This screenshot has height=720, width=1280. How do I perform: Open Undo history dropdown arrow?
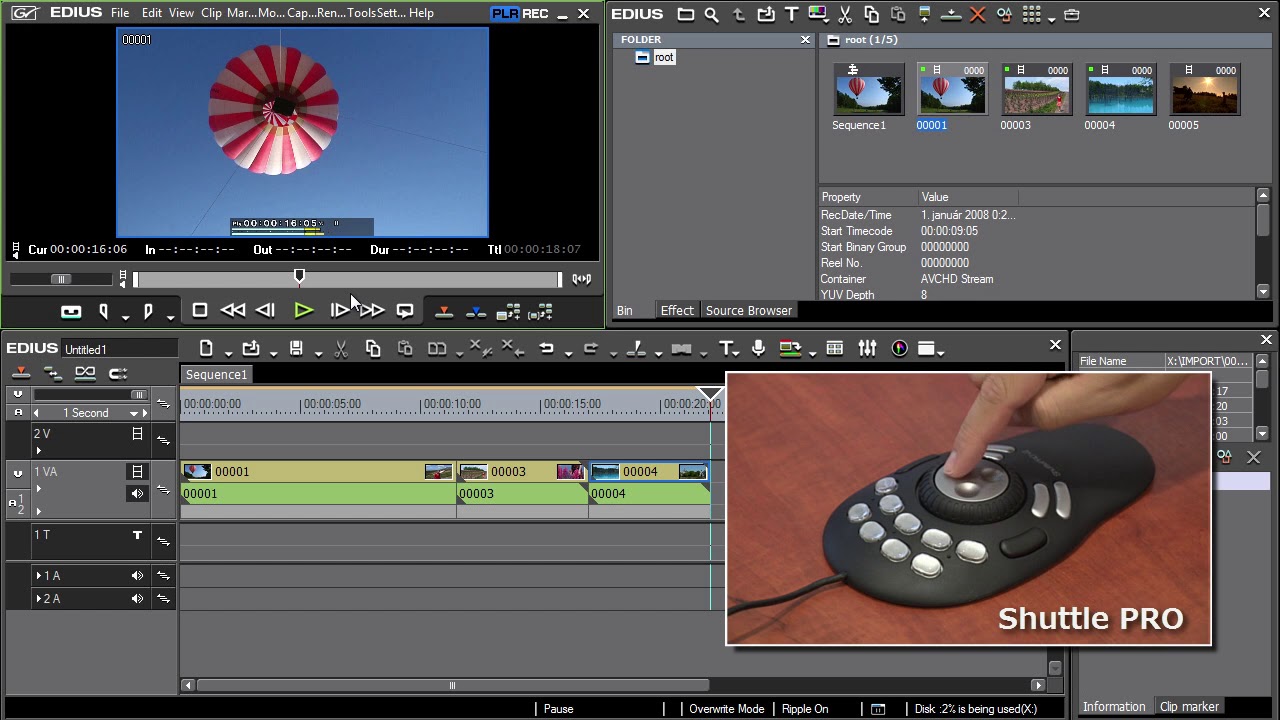pyautogui.click(x=568, y=352)
